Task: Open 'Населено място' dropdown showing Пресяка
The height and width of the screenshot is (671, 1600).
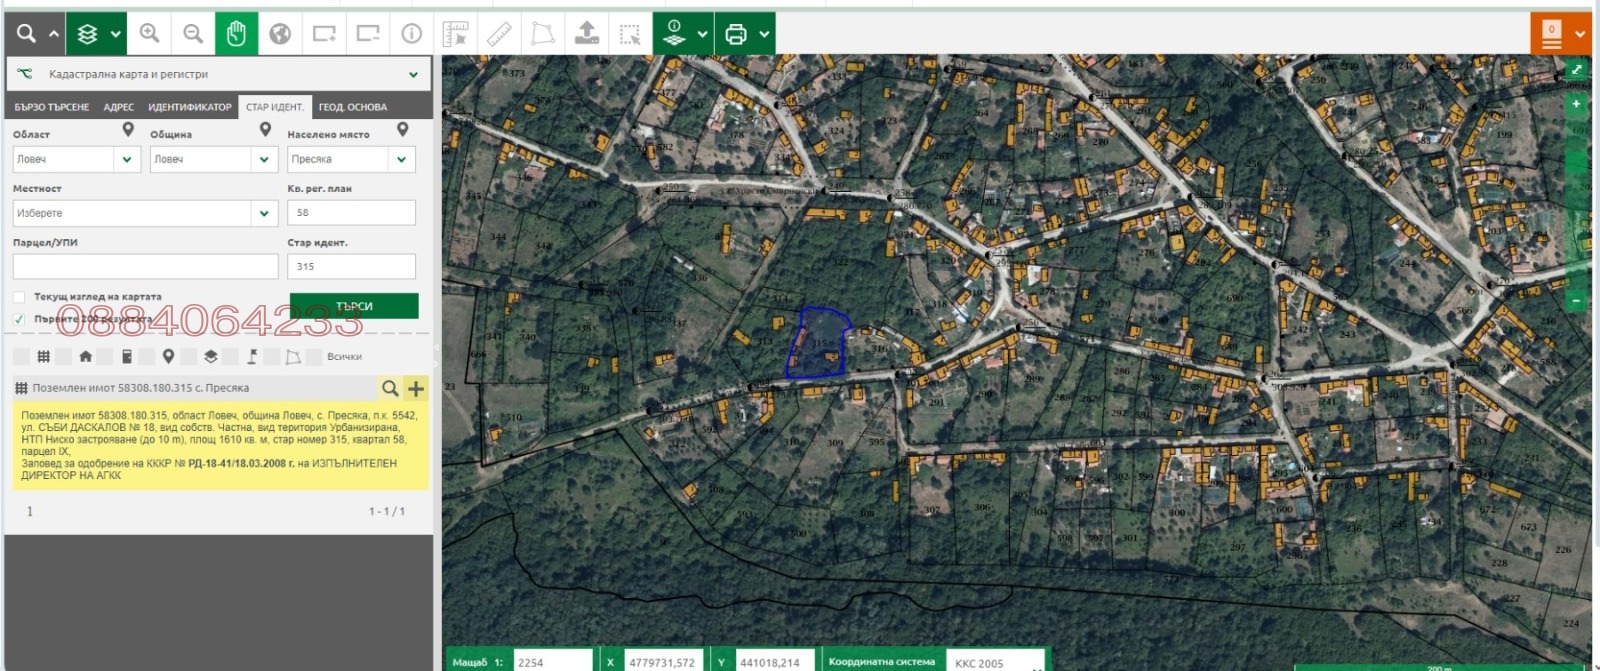Action: click(401, 159)
